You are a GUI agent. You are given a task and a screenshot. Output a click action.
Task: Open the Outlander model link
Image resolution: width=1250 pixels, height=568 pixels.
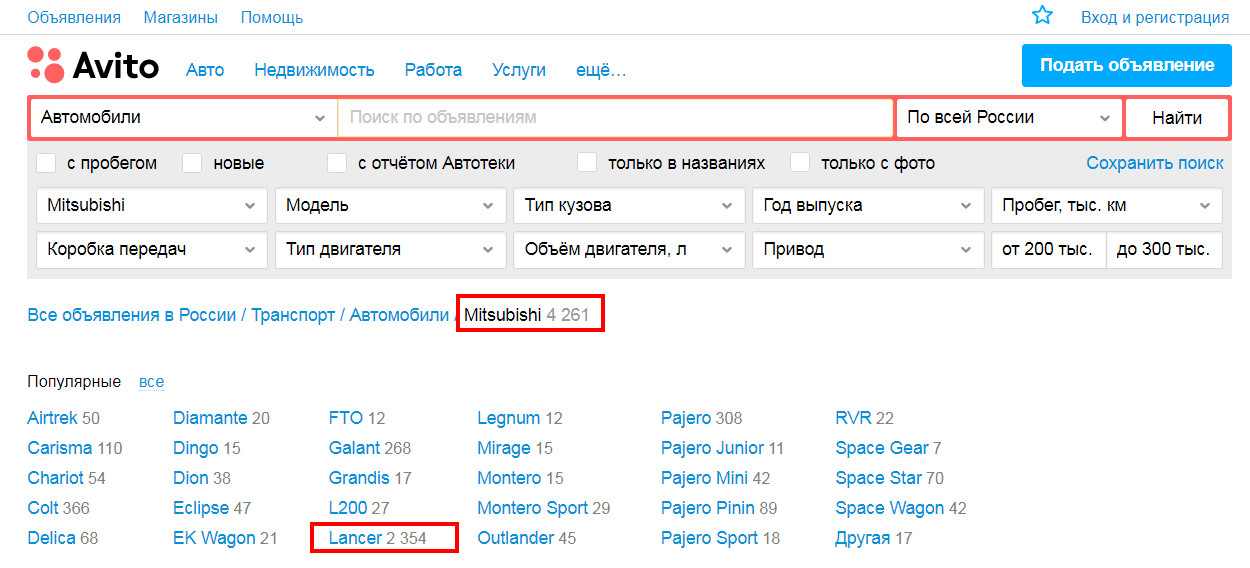coord(515,538)
